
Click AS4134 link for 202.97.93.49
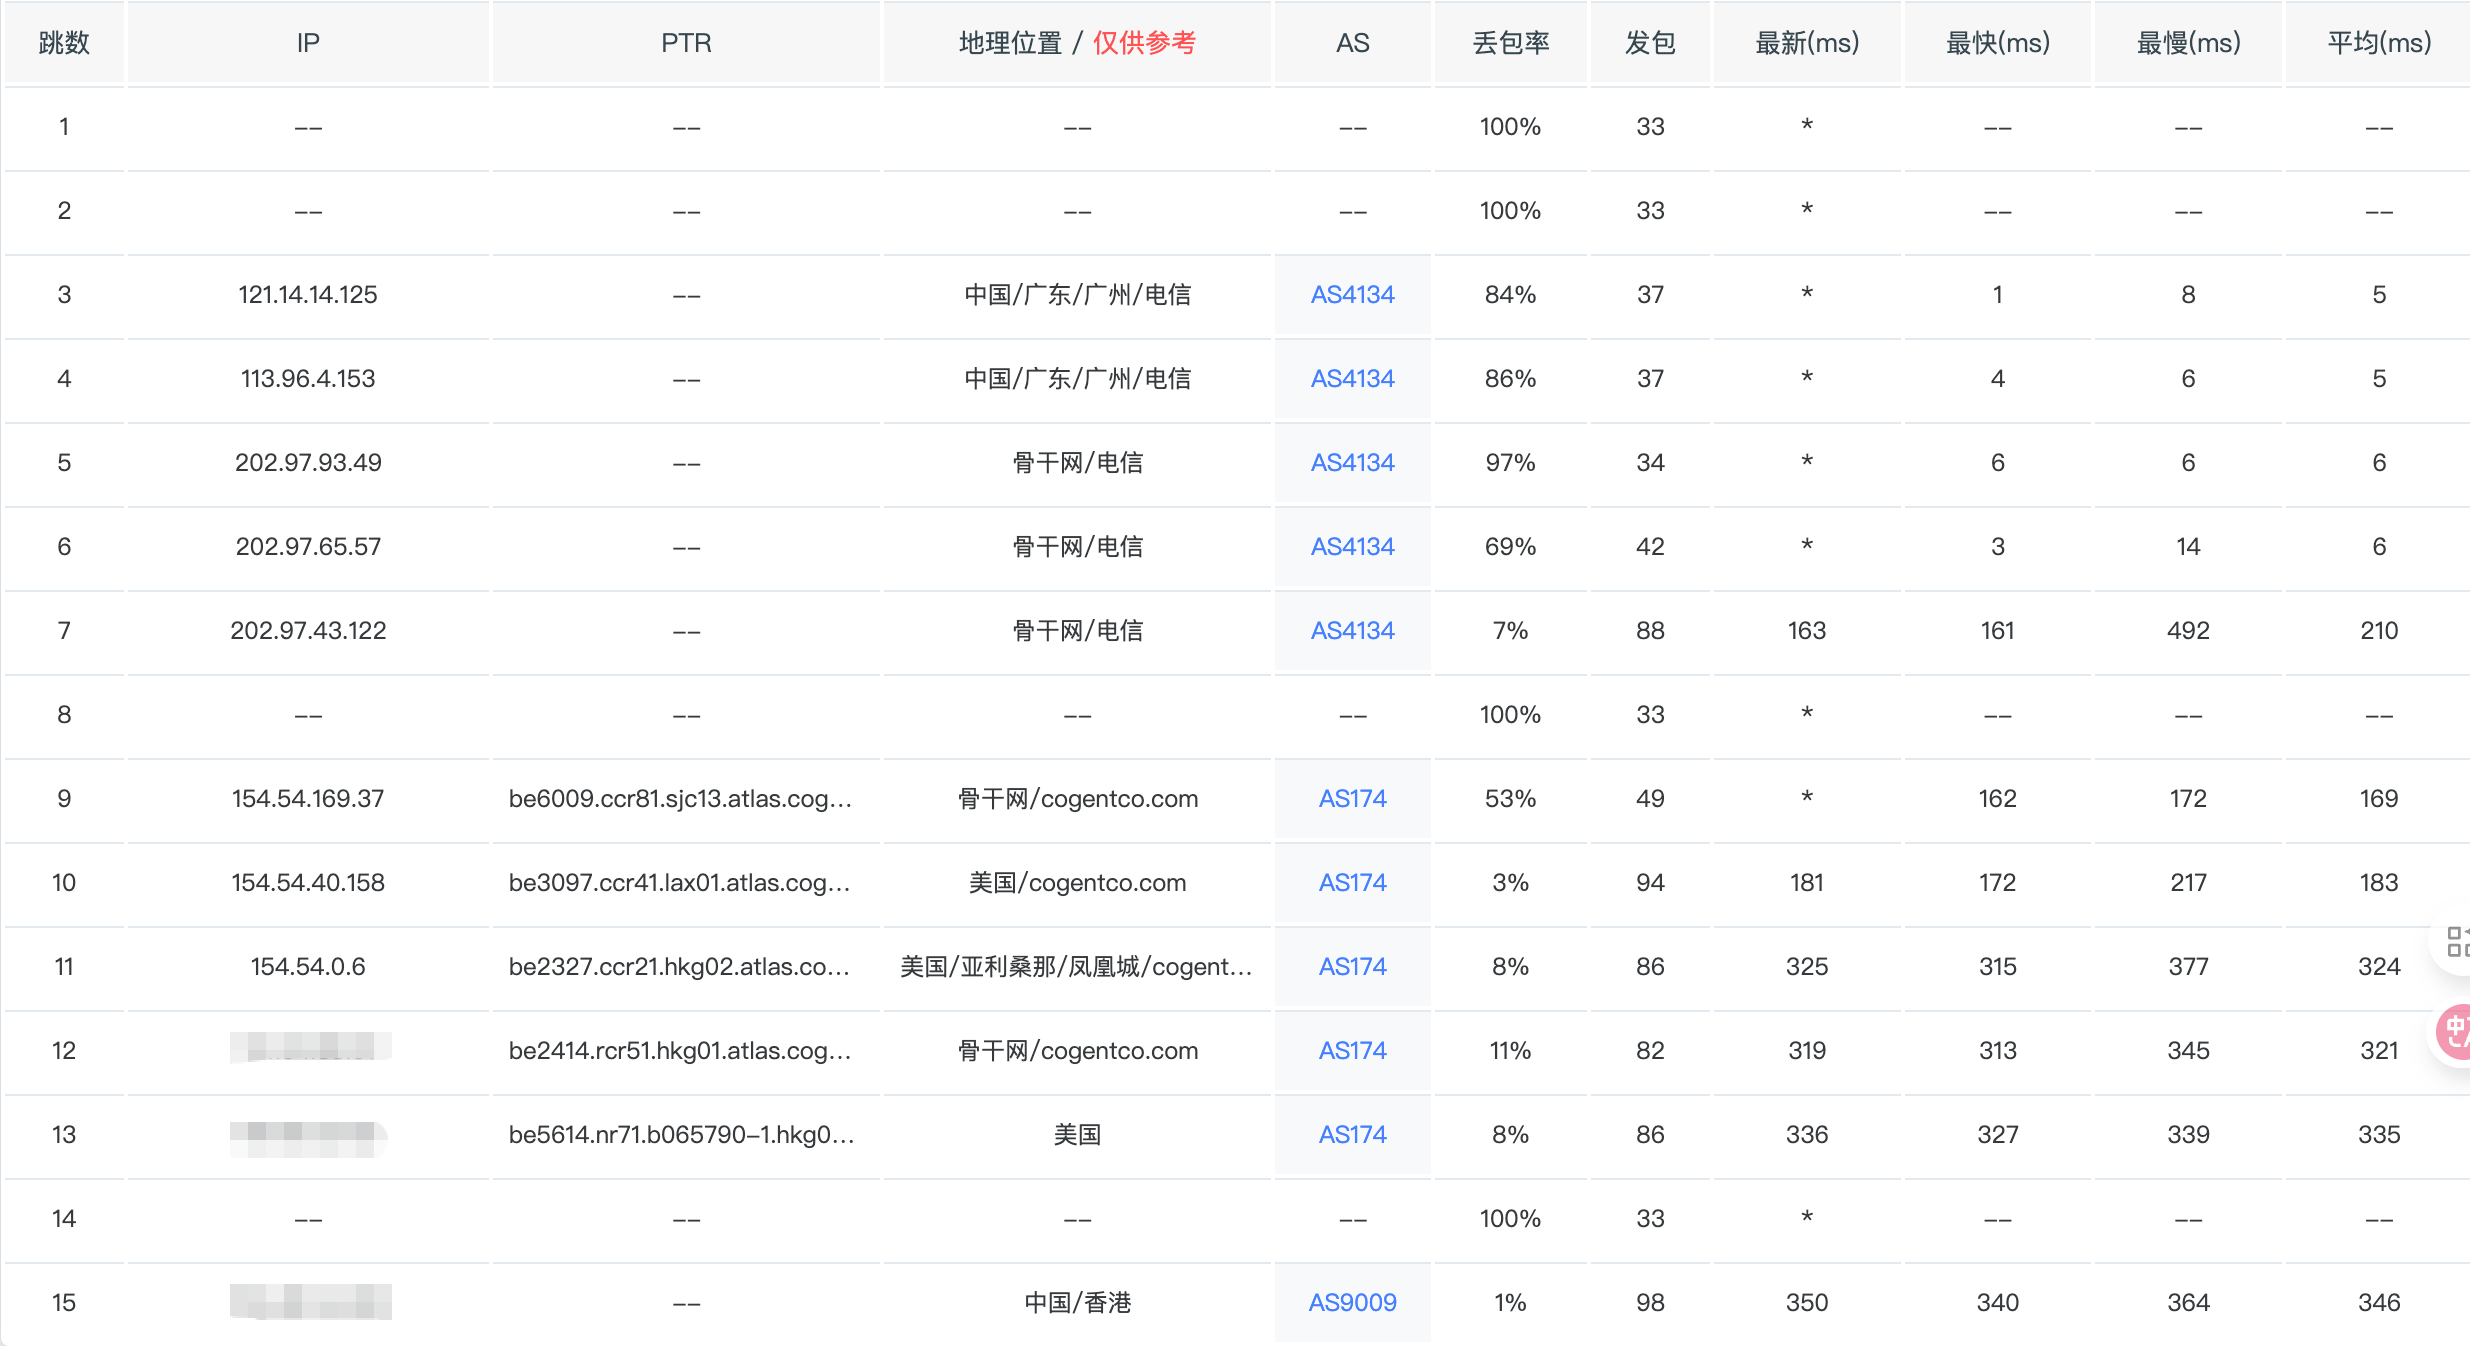pyautogui.click(x=1352, y=463)
